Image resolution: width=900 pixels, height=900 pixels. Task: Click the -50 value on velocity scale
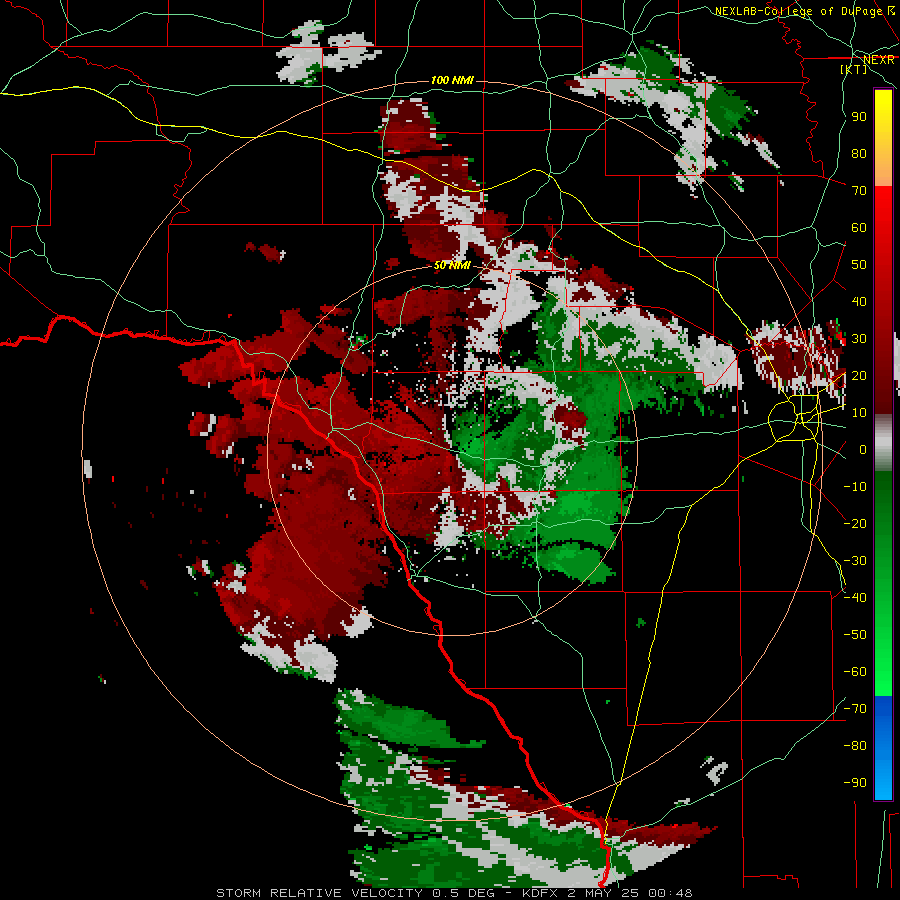pos(855,634)
